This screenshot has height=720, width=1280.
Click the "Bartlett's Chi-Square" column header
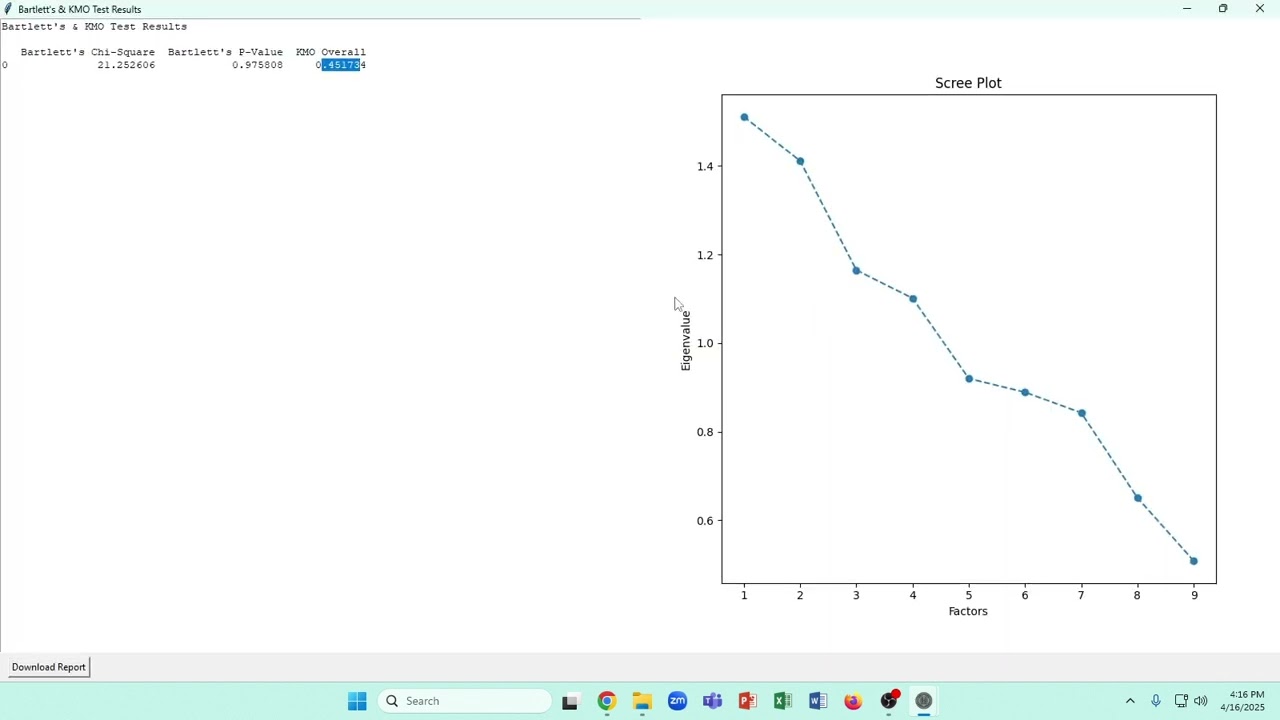[x=88, y=52]
